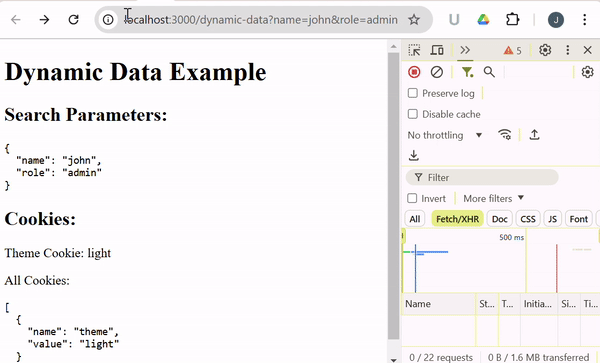Click the address bar URL
600x363 pixels.
coord(260,20)
